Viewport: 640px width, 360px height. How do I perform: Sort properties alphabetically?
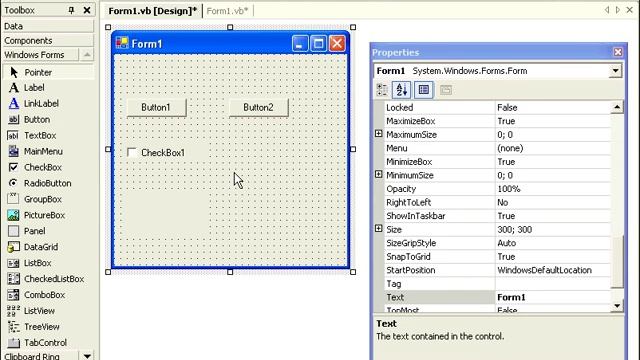[402, 90]
